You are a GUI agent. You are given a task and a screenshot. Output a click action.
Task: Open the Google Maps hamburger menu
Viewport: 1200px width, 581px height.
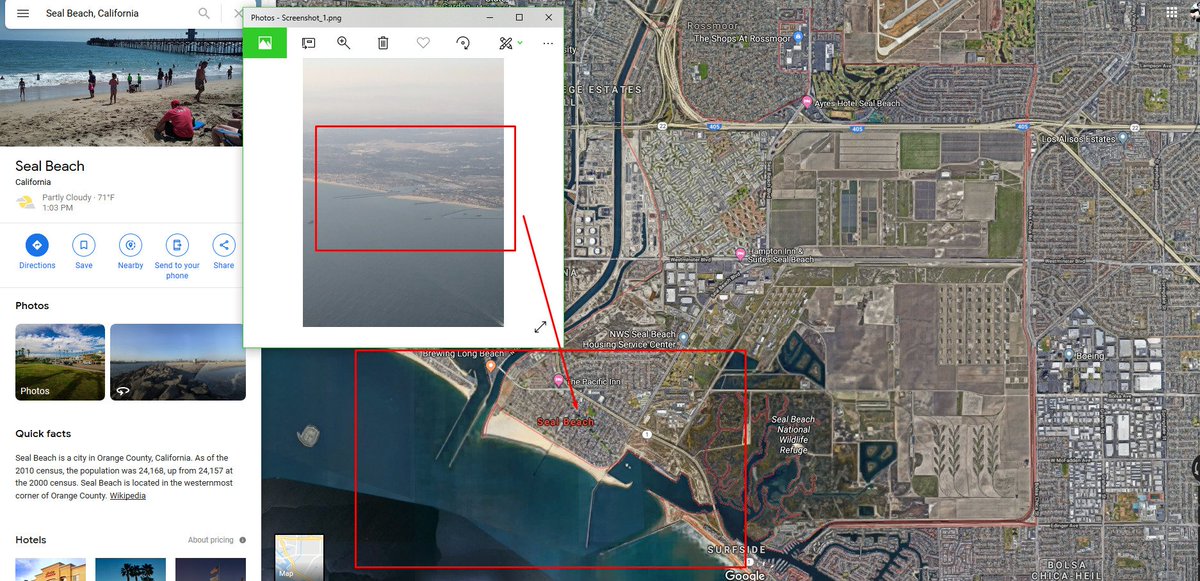pos(23,14)
